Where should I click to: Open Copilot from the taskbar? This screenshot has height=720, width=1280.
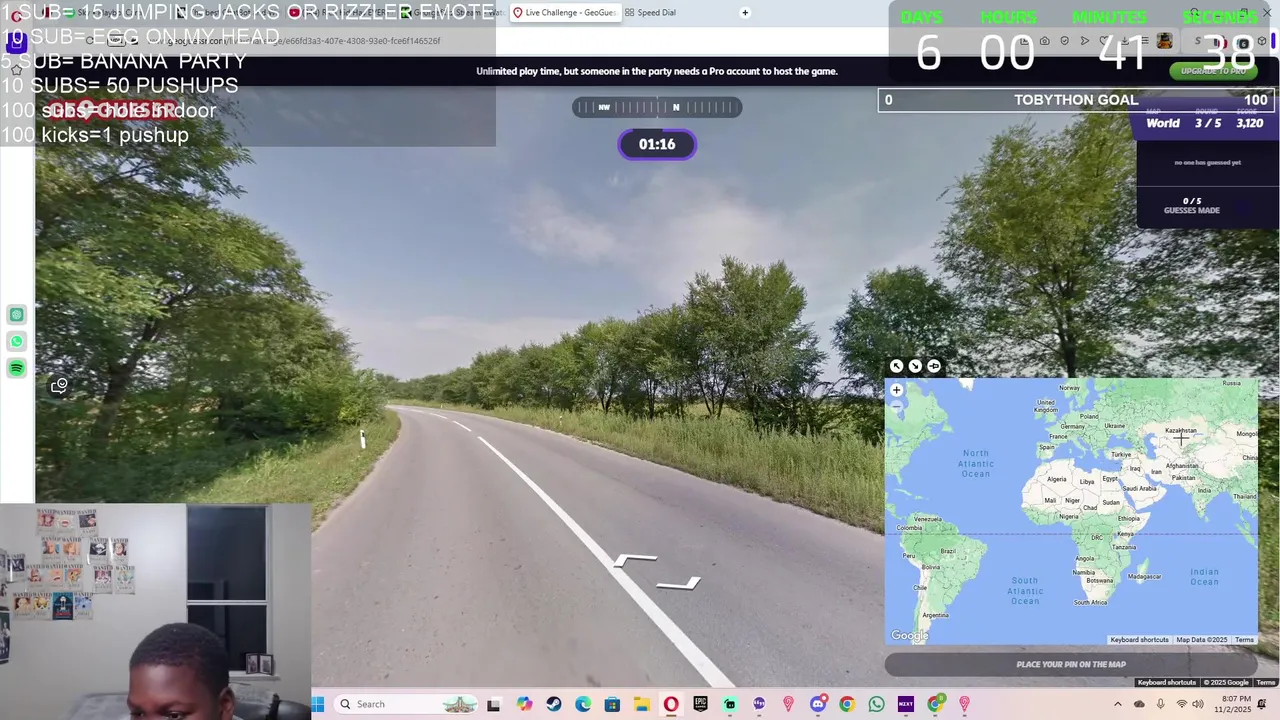click(x=525, y=705)
